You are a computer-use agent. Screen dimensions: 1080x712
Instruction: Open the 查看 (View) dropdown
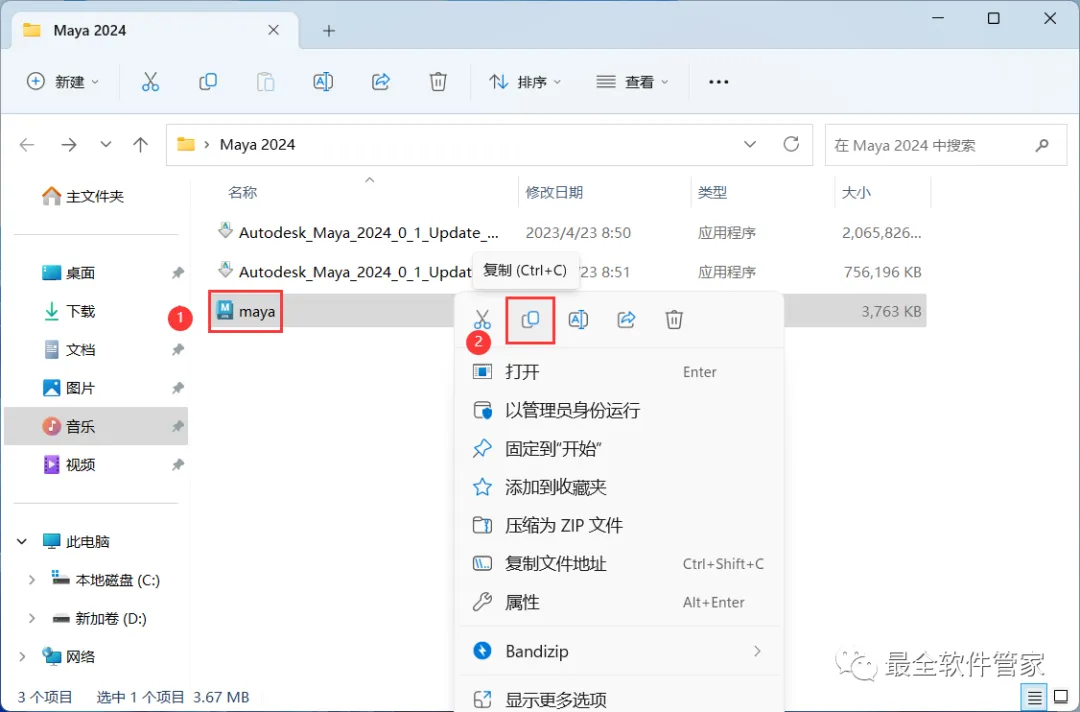[x=632, y=82]
